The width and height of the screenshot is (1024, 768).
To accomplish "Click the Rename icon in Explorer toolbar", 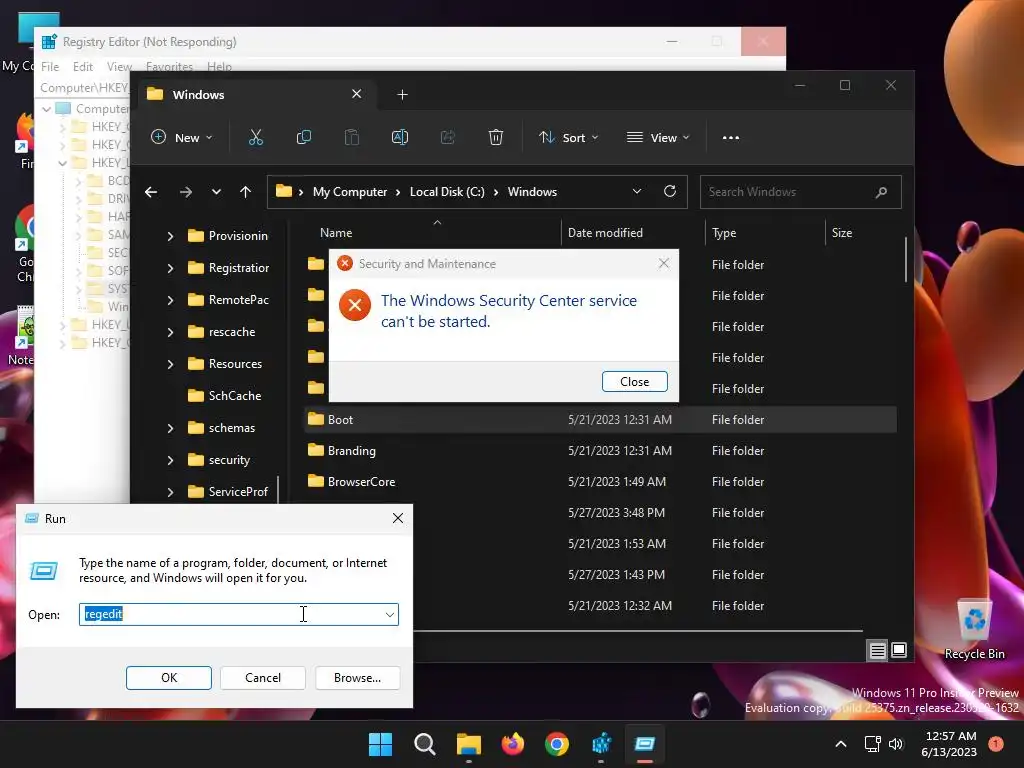I will pyautogui.click(x=400, y=137).
